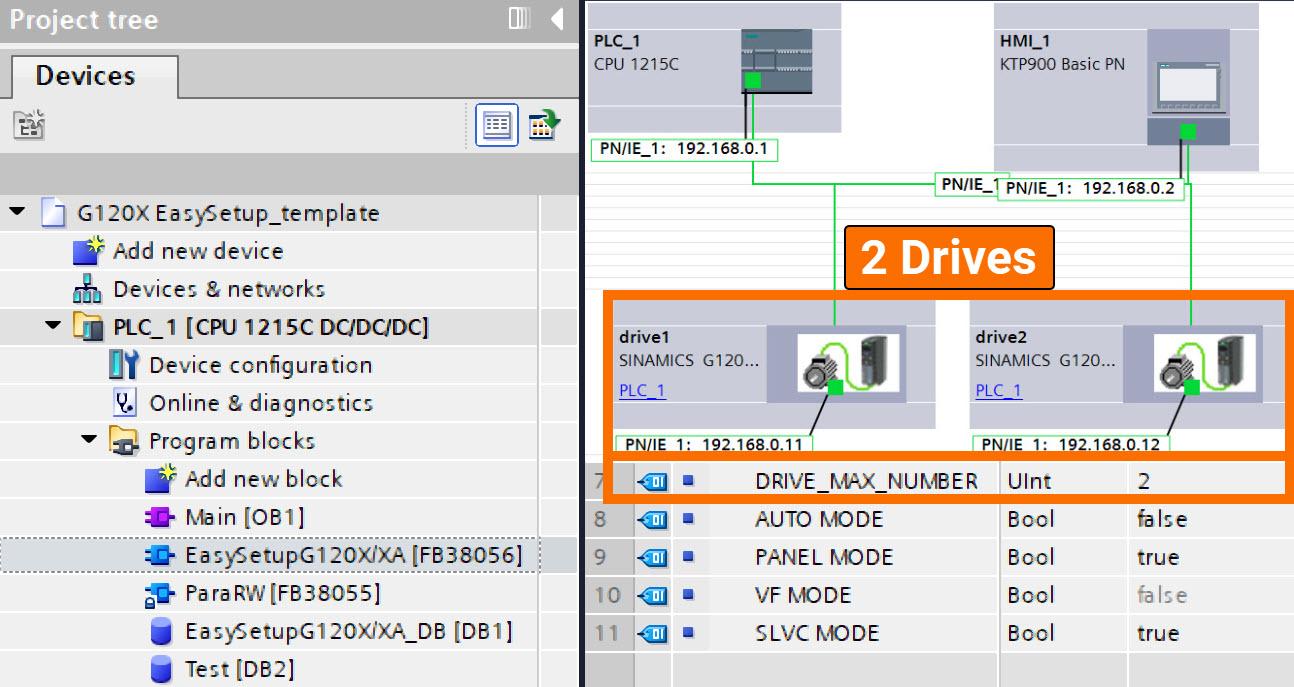Click the AUTO MODE name cell
The height and width of the screenshot is (687, 1294).
[819, 519]
